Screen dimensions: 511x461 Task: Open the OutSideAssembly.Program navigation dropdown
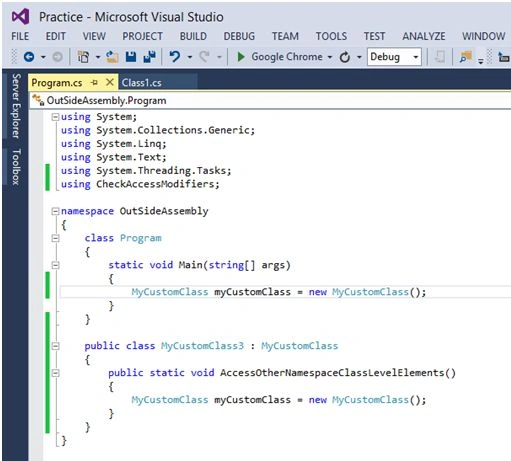pyautogui.click(x=270, y=100)
